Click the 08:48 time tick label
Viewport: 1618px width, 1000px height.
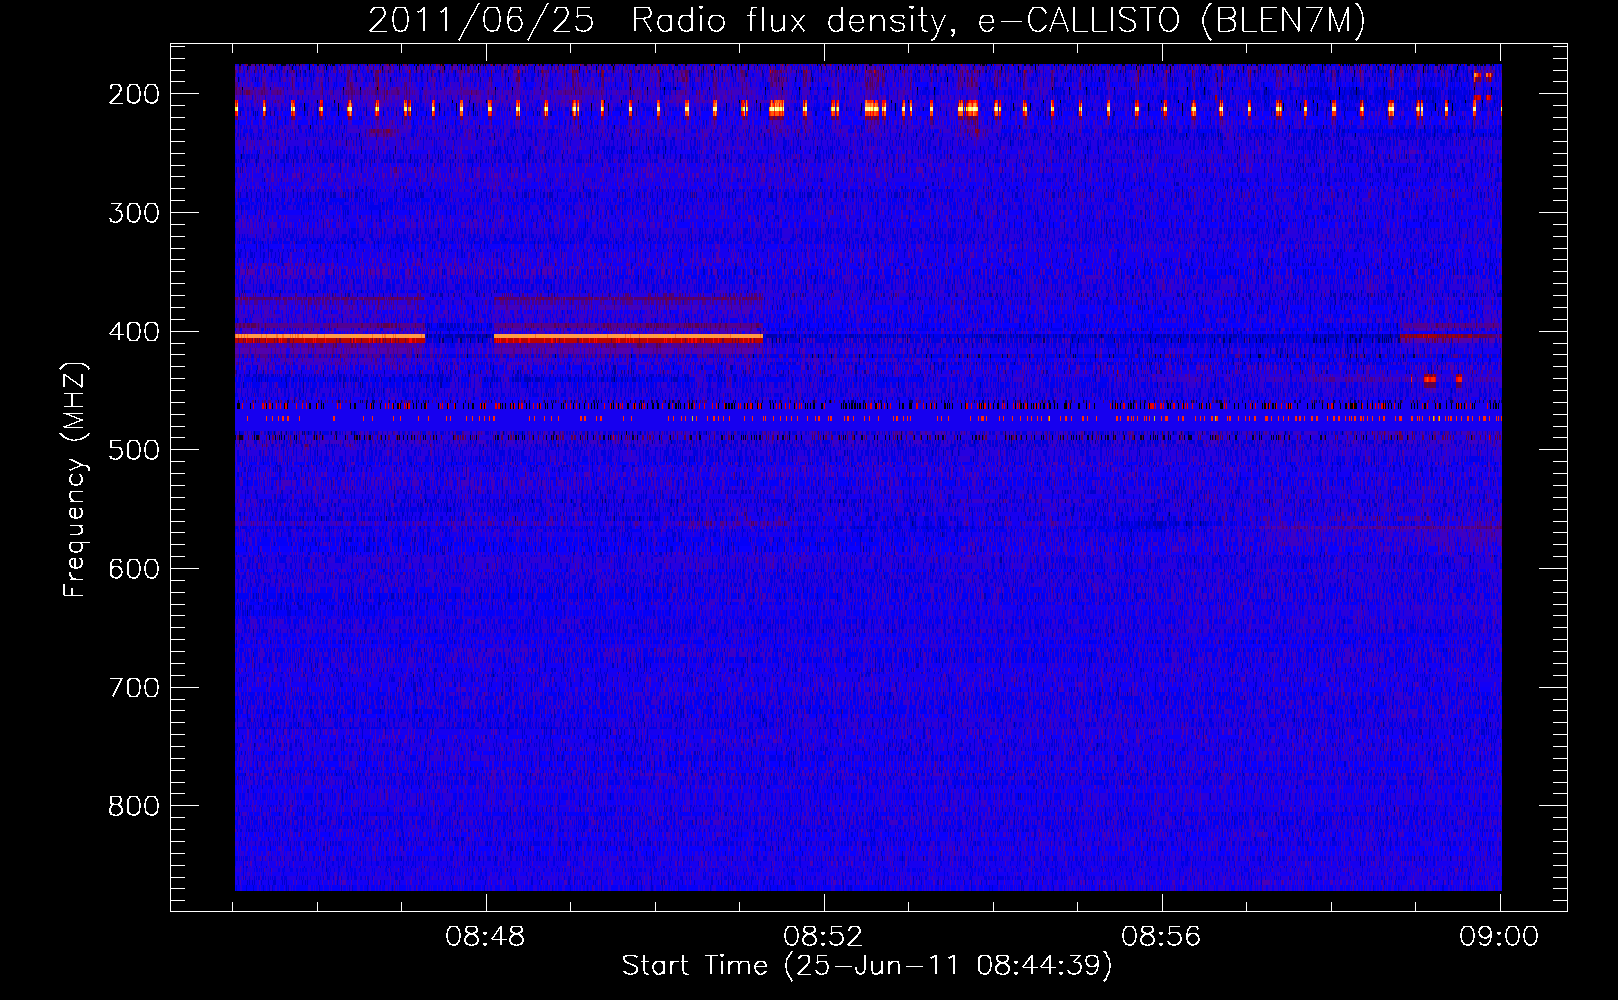click(486, 937)
